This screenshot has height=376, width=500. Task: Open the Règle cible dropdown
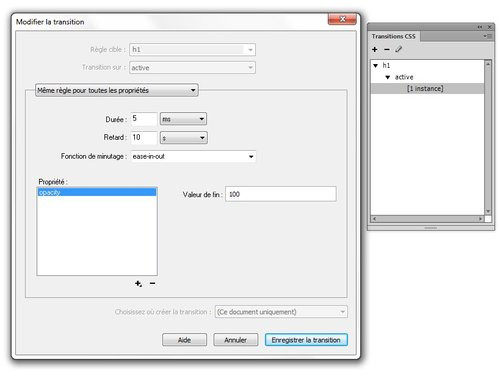[192, 50]
